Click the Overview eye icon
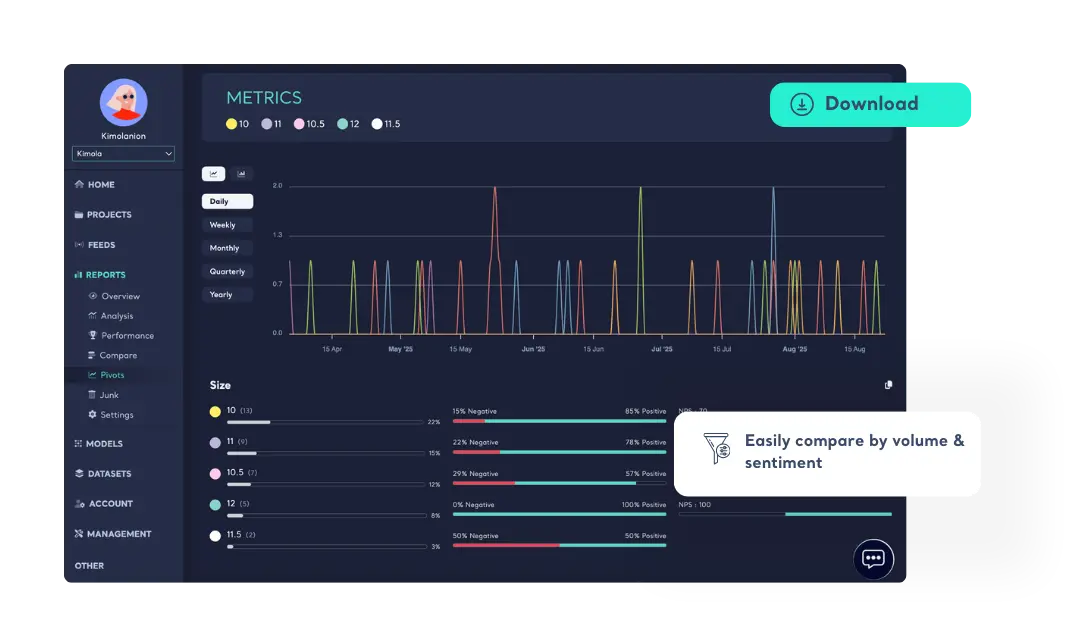1080x638 pixels. pos(92,296)
